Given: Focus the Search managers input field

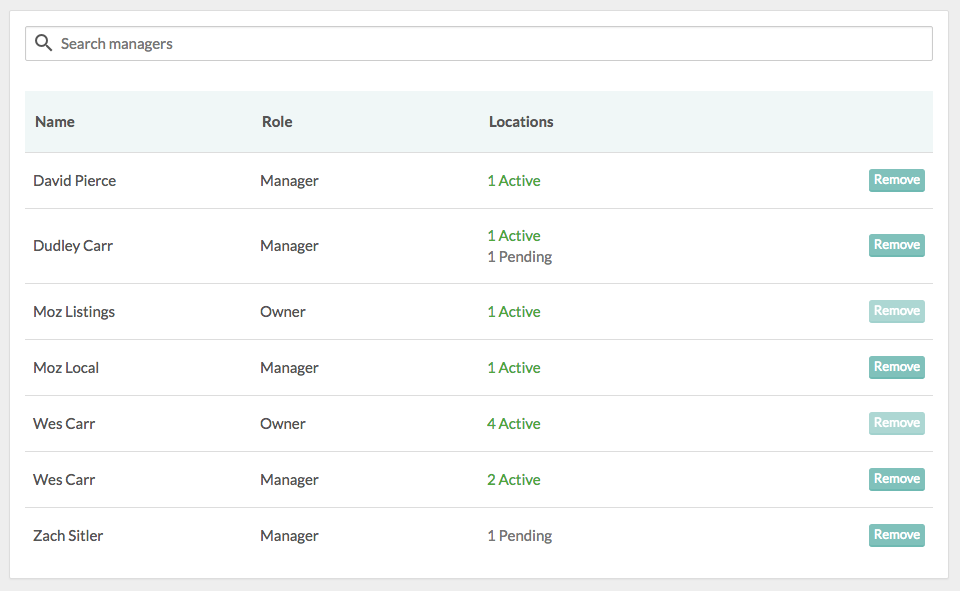Looking at the screenshot, I should 480,44.
